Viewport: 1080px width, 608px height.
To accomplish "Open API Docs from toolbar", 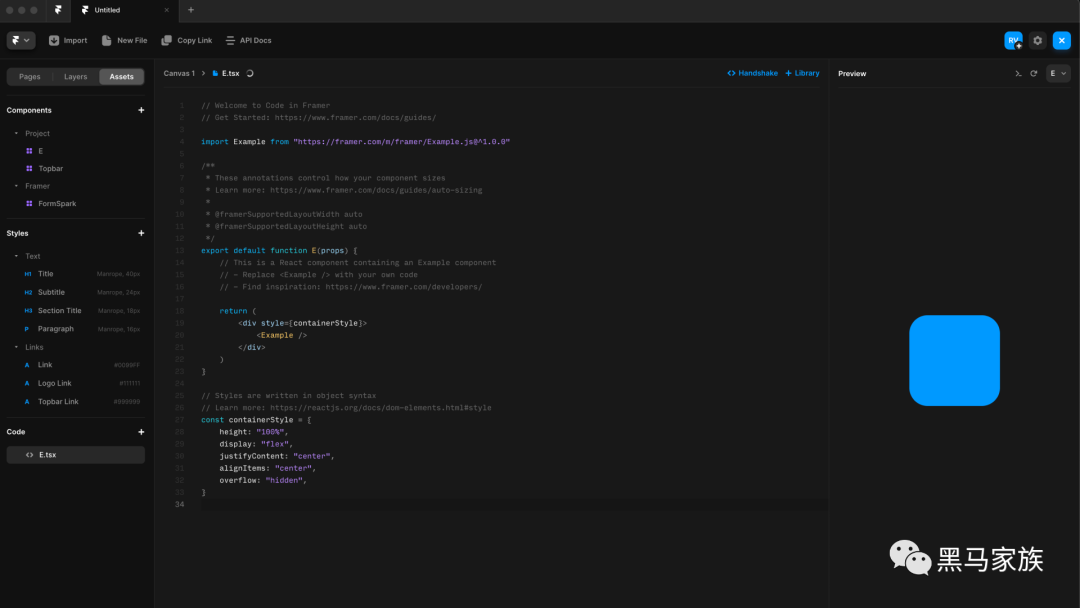I will tap(231, 41).
